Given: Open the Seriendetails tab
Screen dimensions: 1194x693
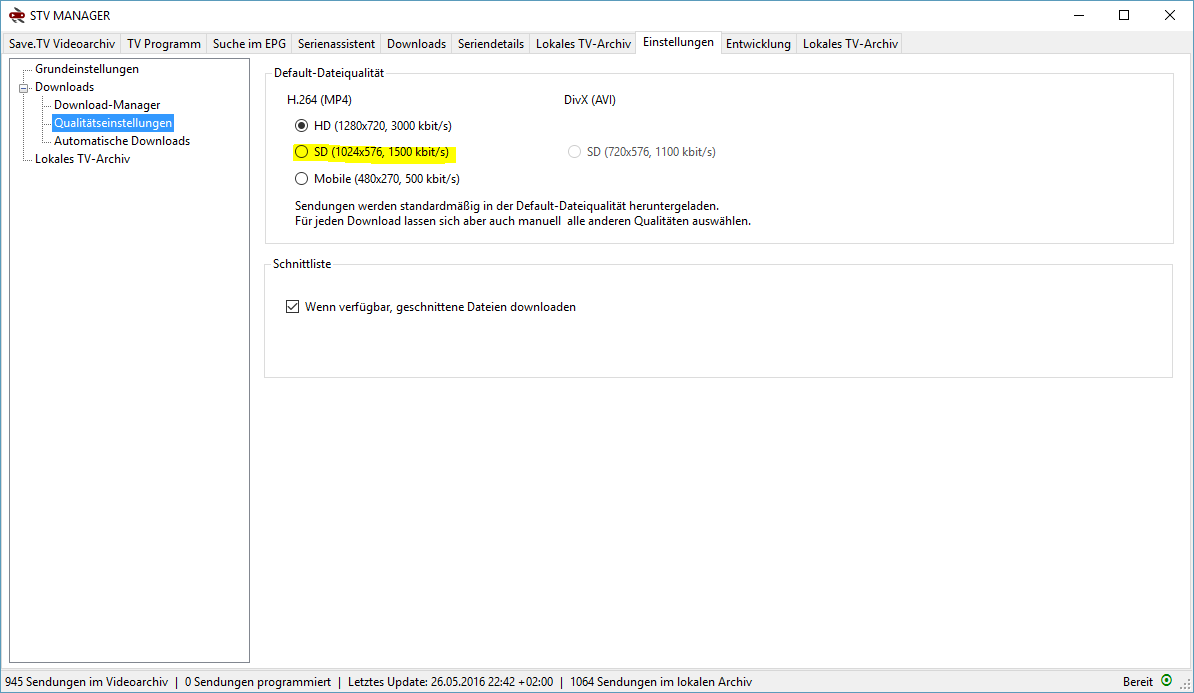Looking at the screenshot, I should [490, 44].
